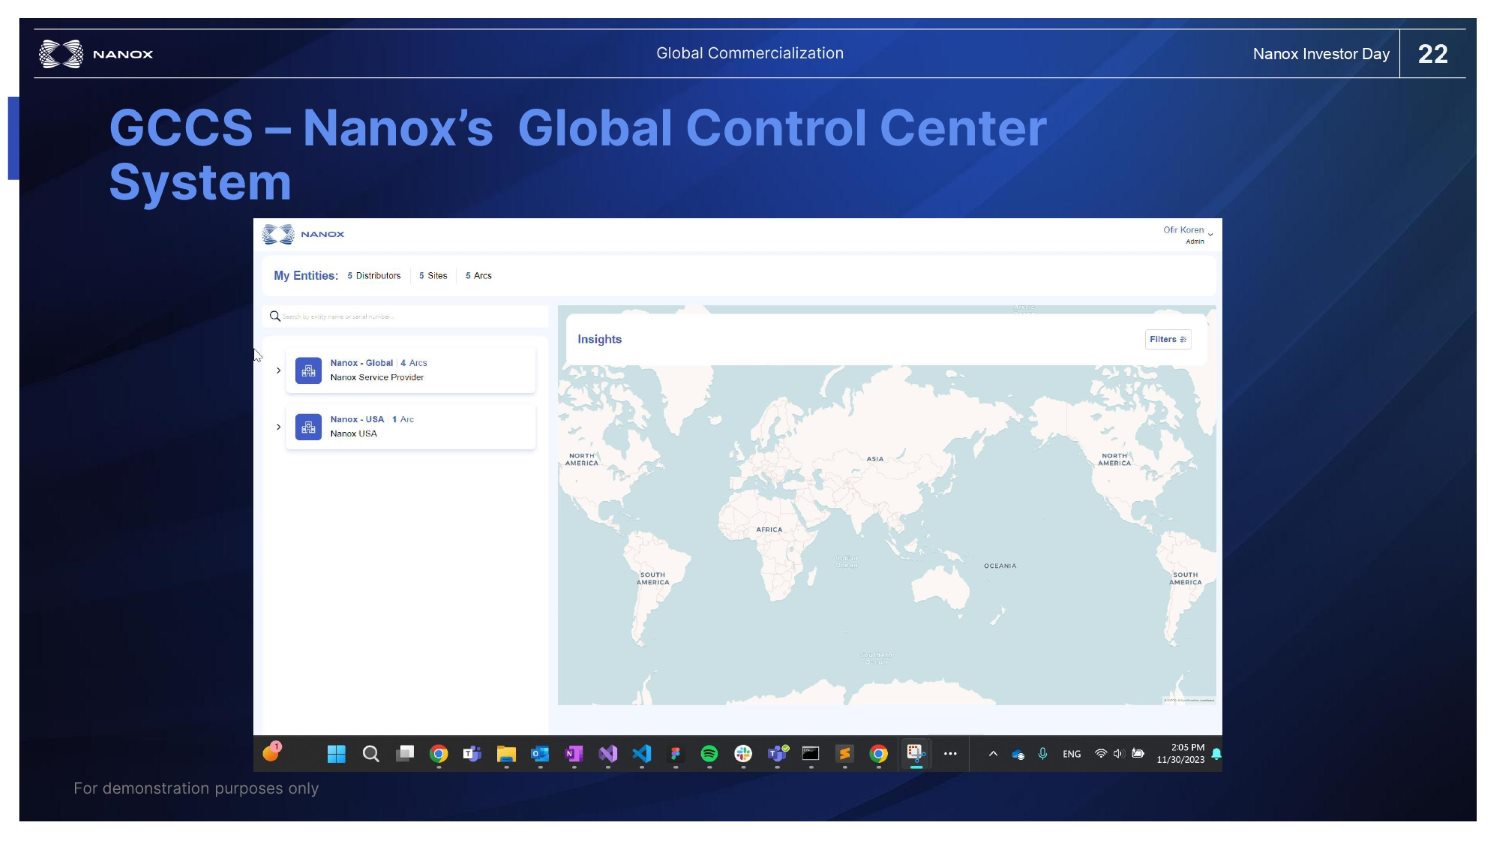The width and height of the screenshot is (1500, 844).
Task: Click the Nanox - Global building icon
Action: (x=309, y=371)
